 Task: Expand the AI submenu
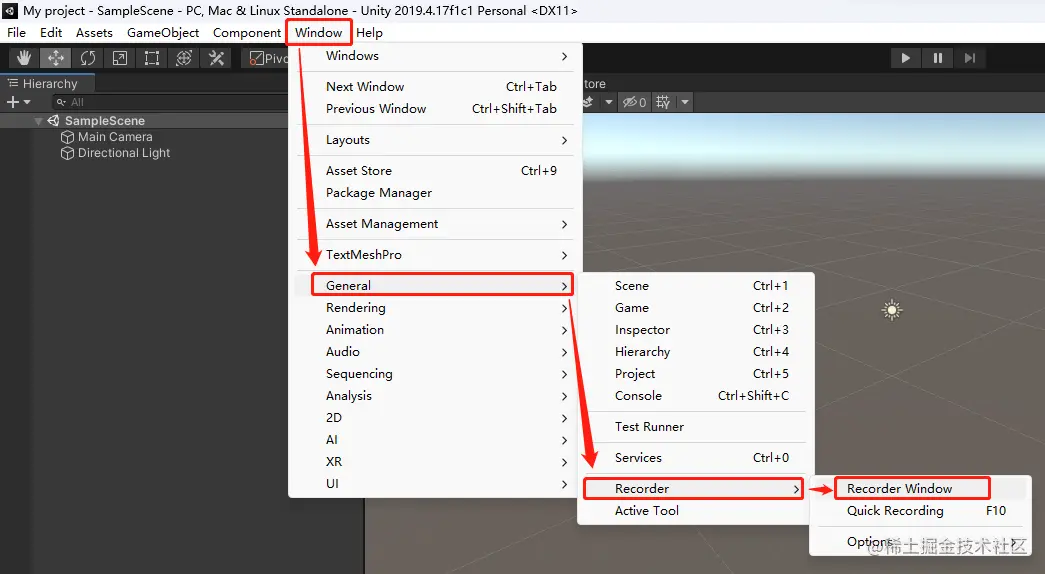tap(435, 439)
